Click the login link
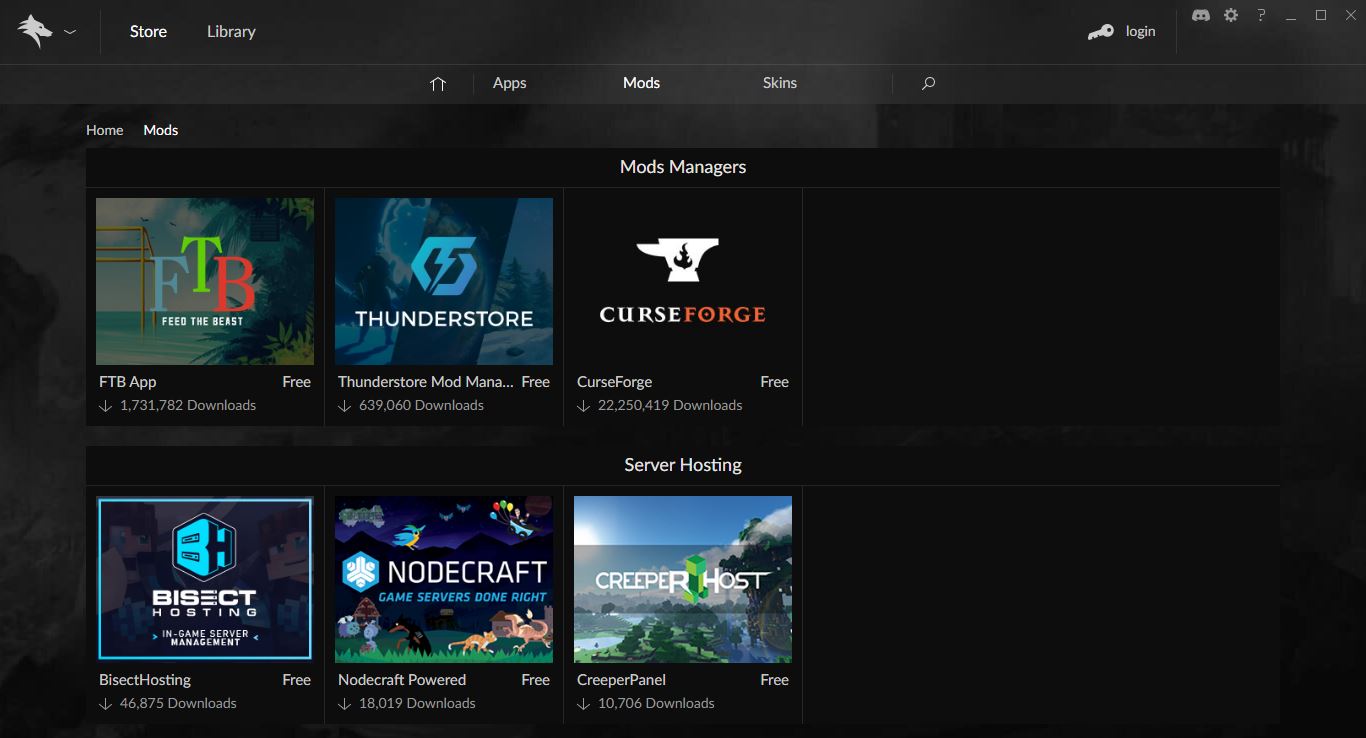This screenshot has width=1366, height=738. [1140, 31]
